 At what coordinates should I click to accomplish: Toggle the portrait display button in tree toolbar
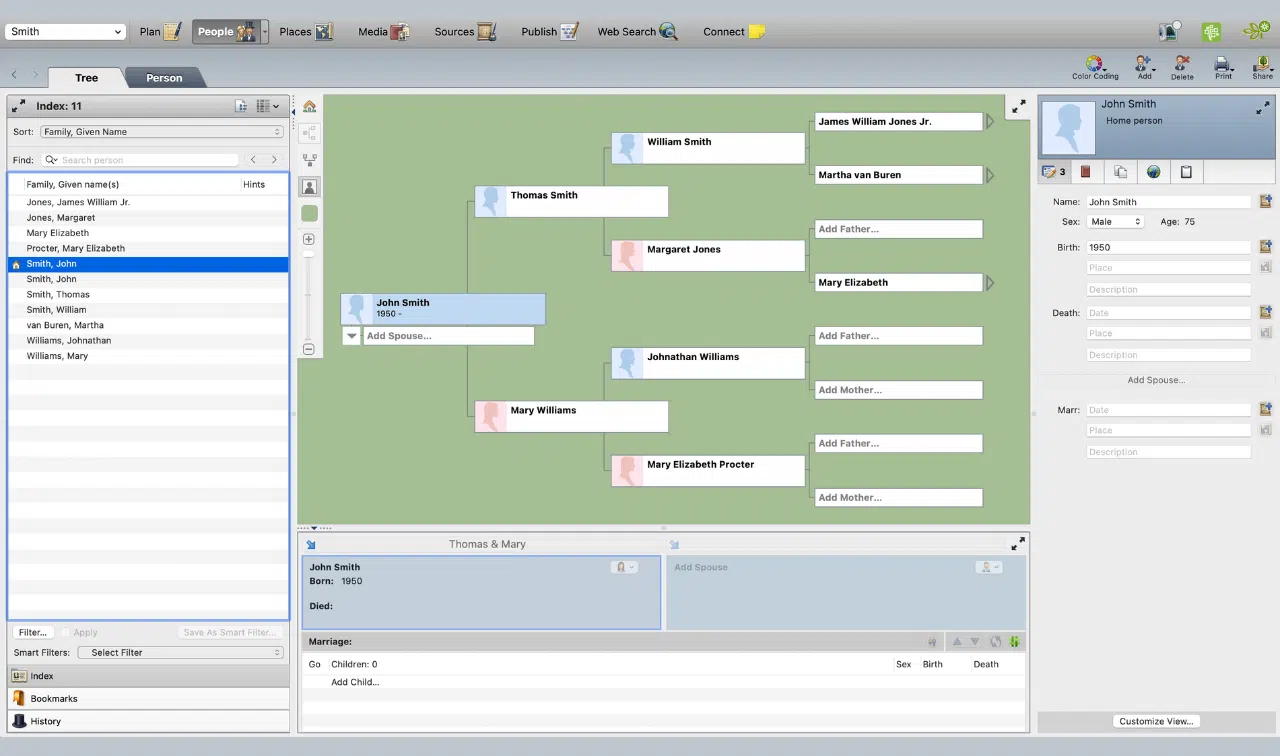(309, 186)
